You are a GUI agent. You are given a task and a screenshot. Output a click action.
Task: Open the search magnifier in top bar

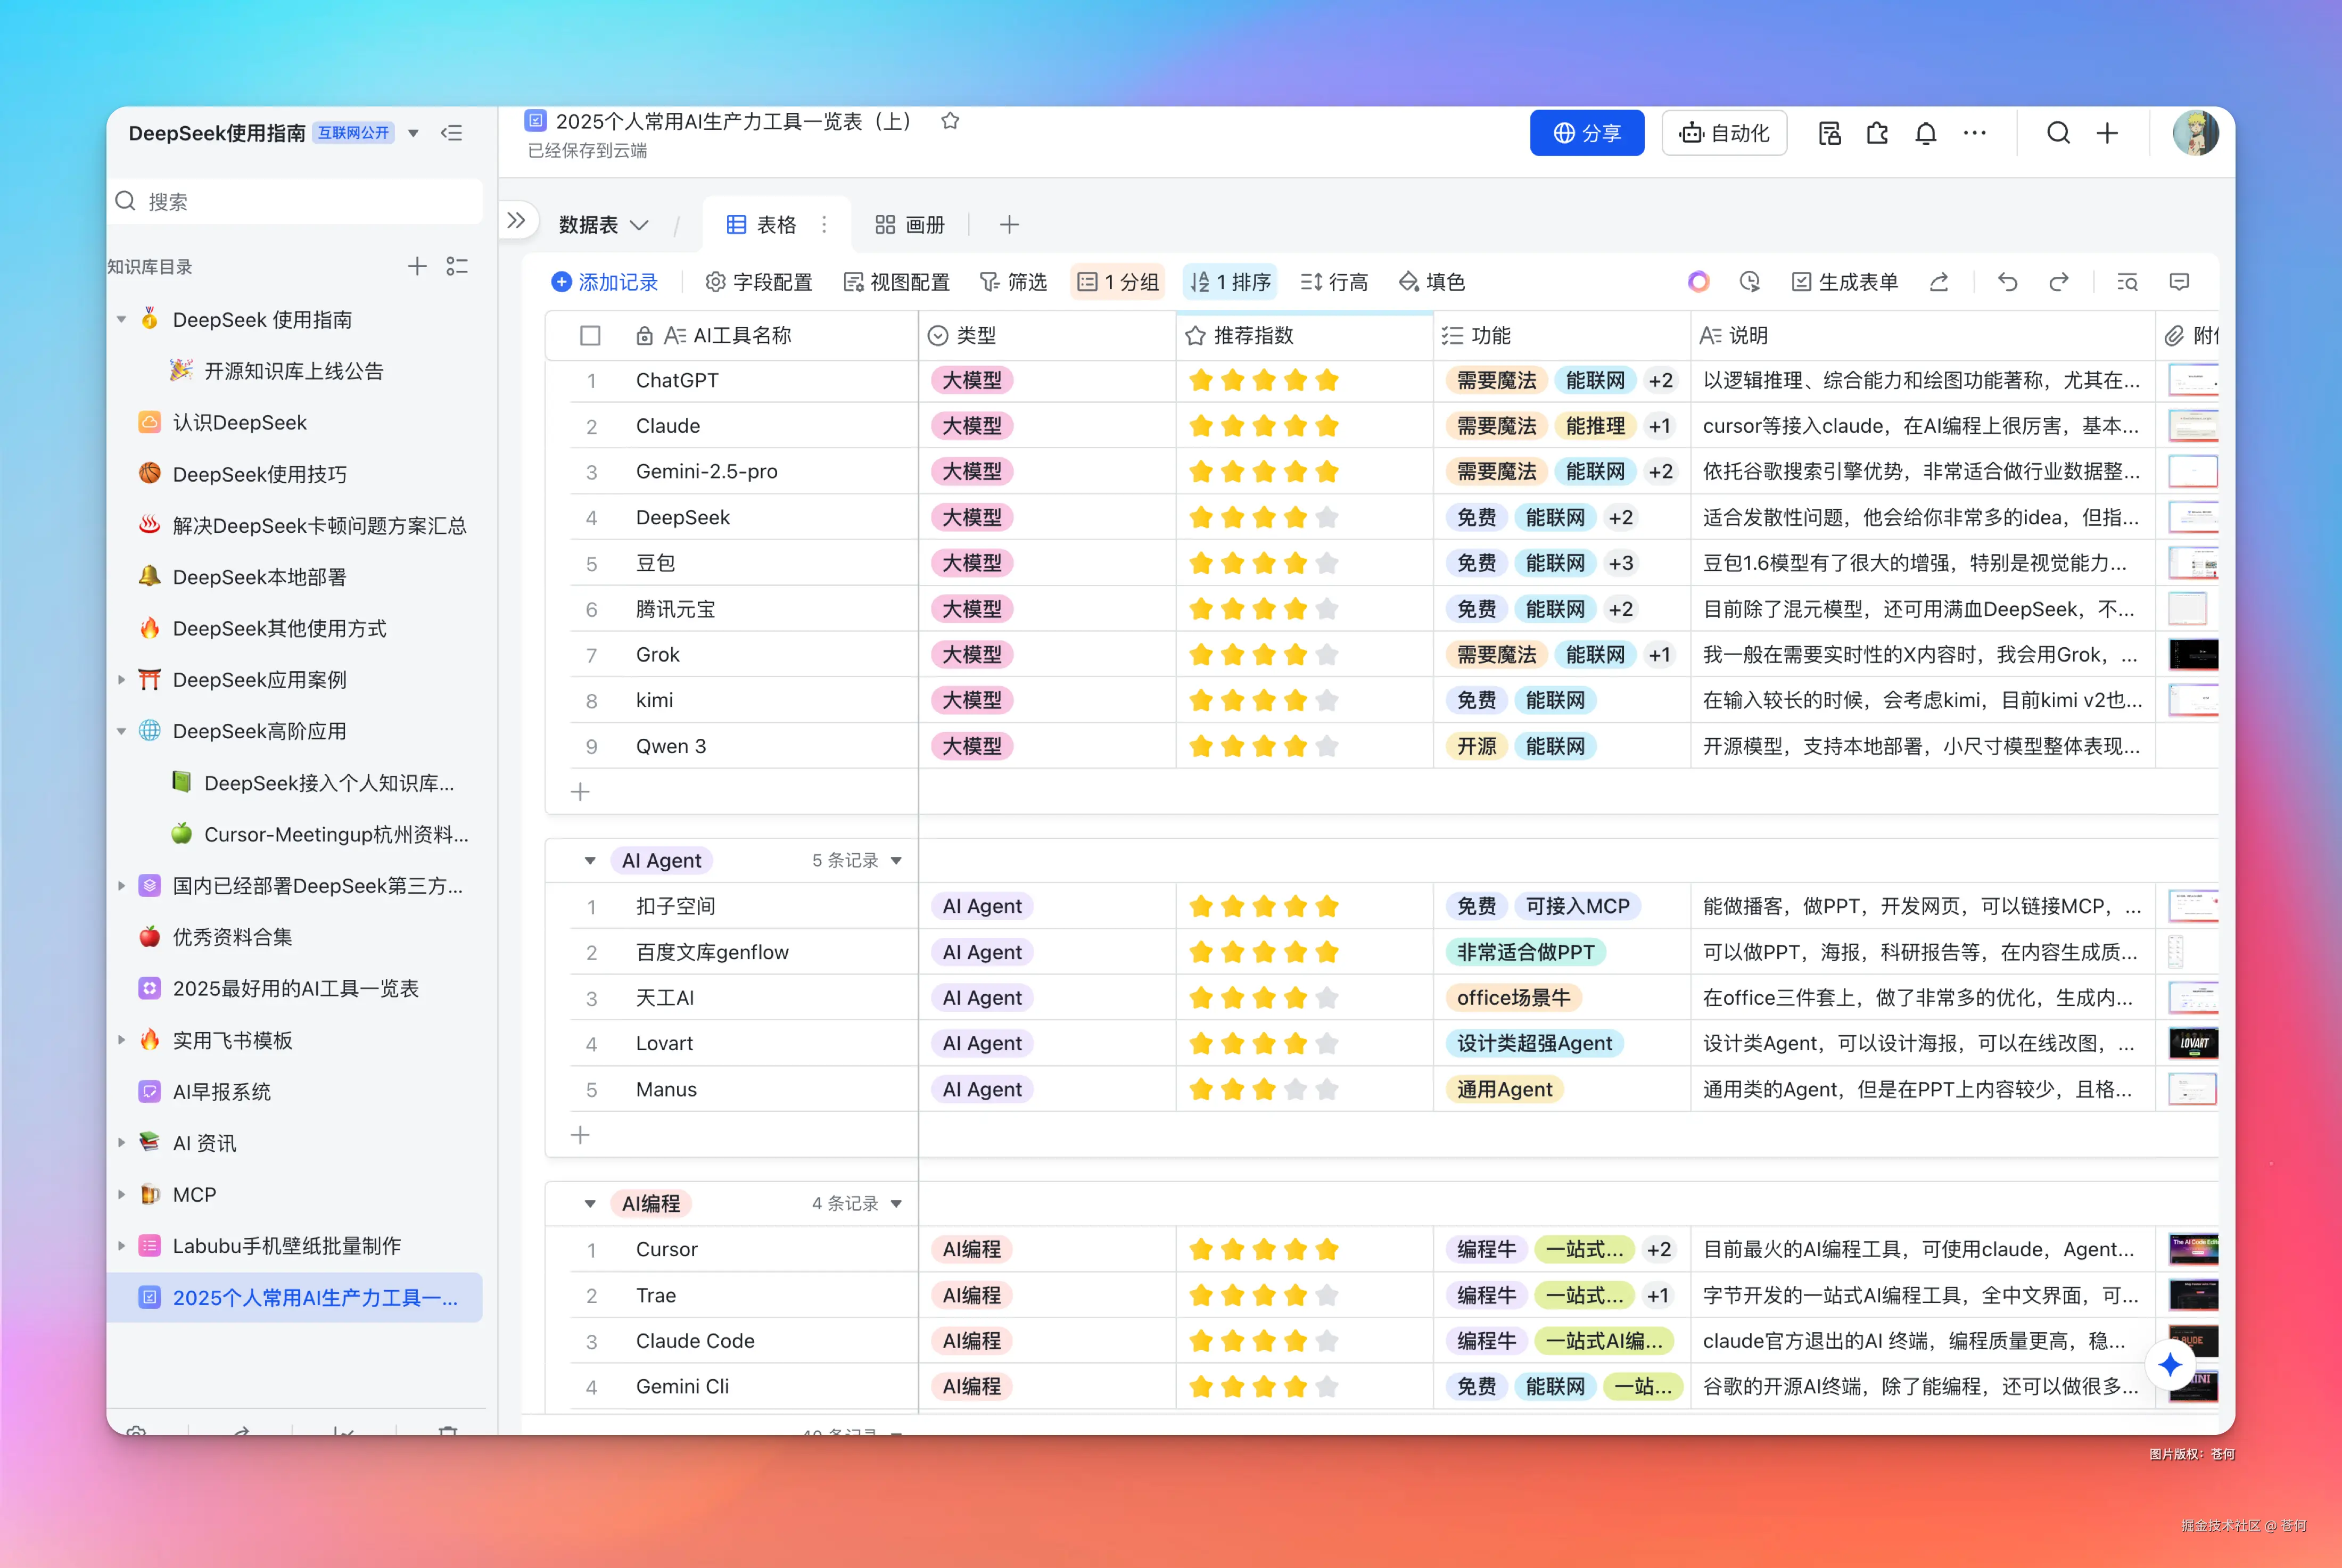[2058, 133]
